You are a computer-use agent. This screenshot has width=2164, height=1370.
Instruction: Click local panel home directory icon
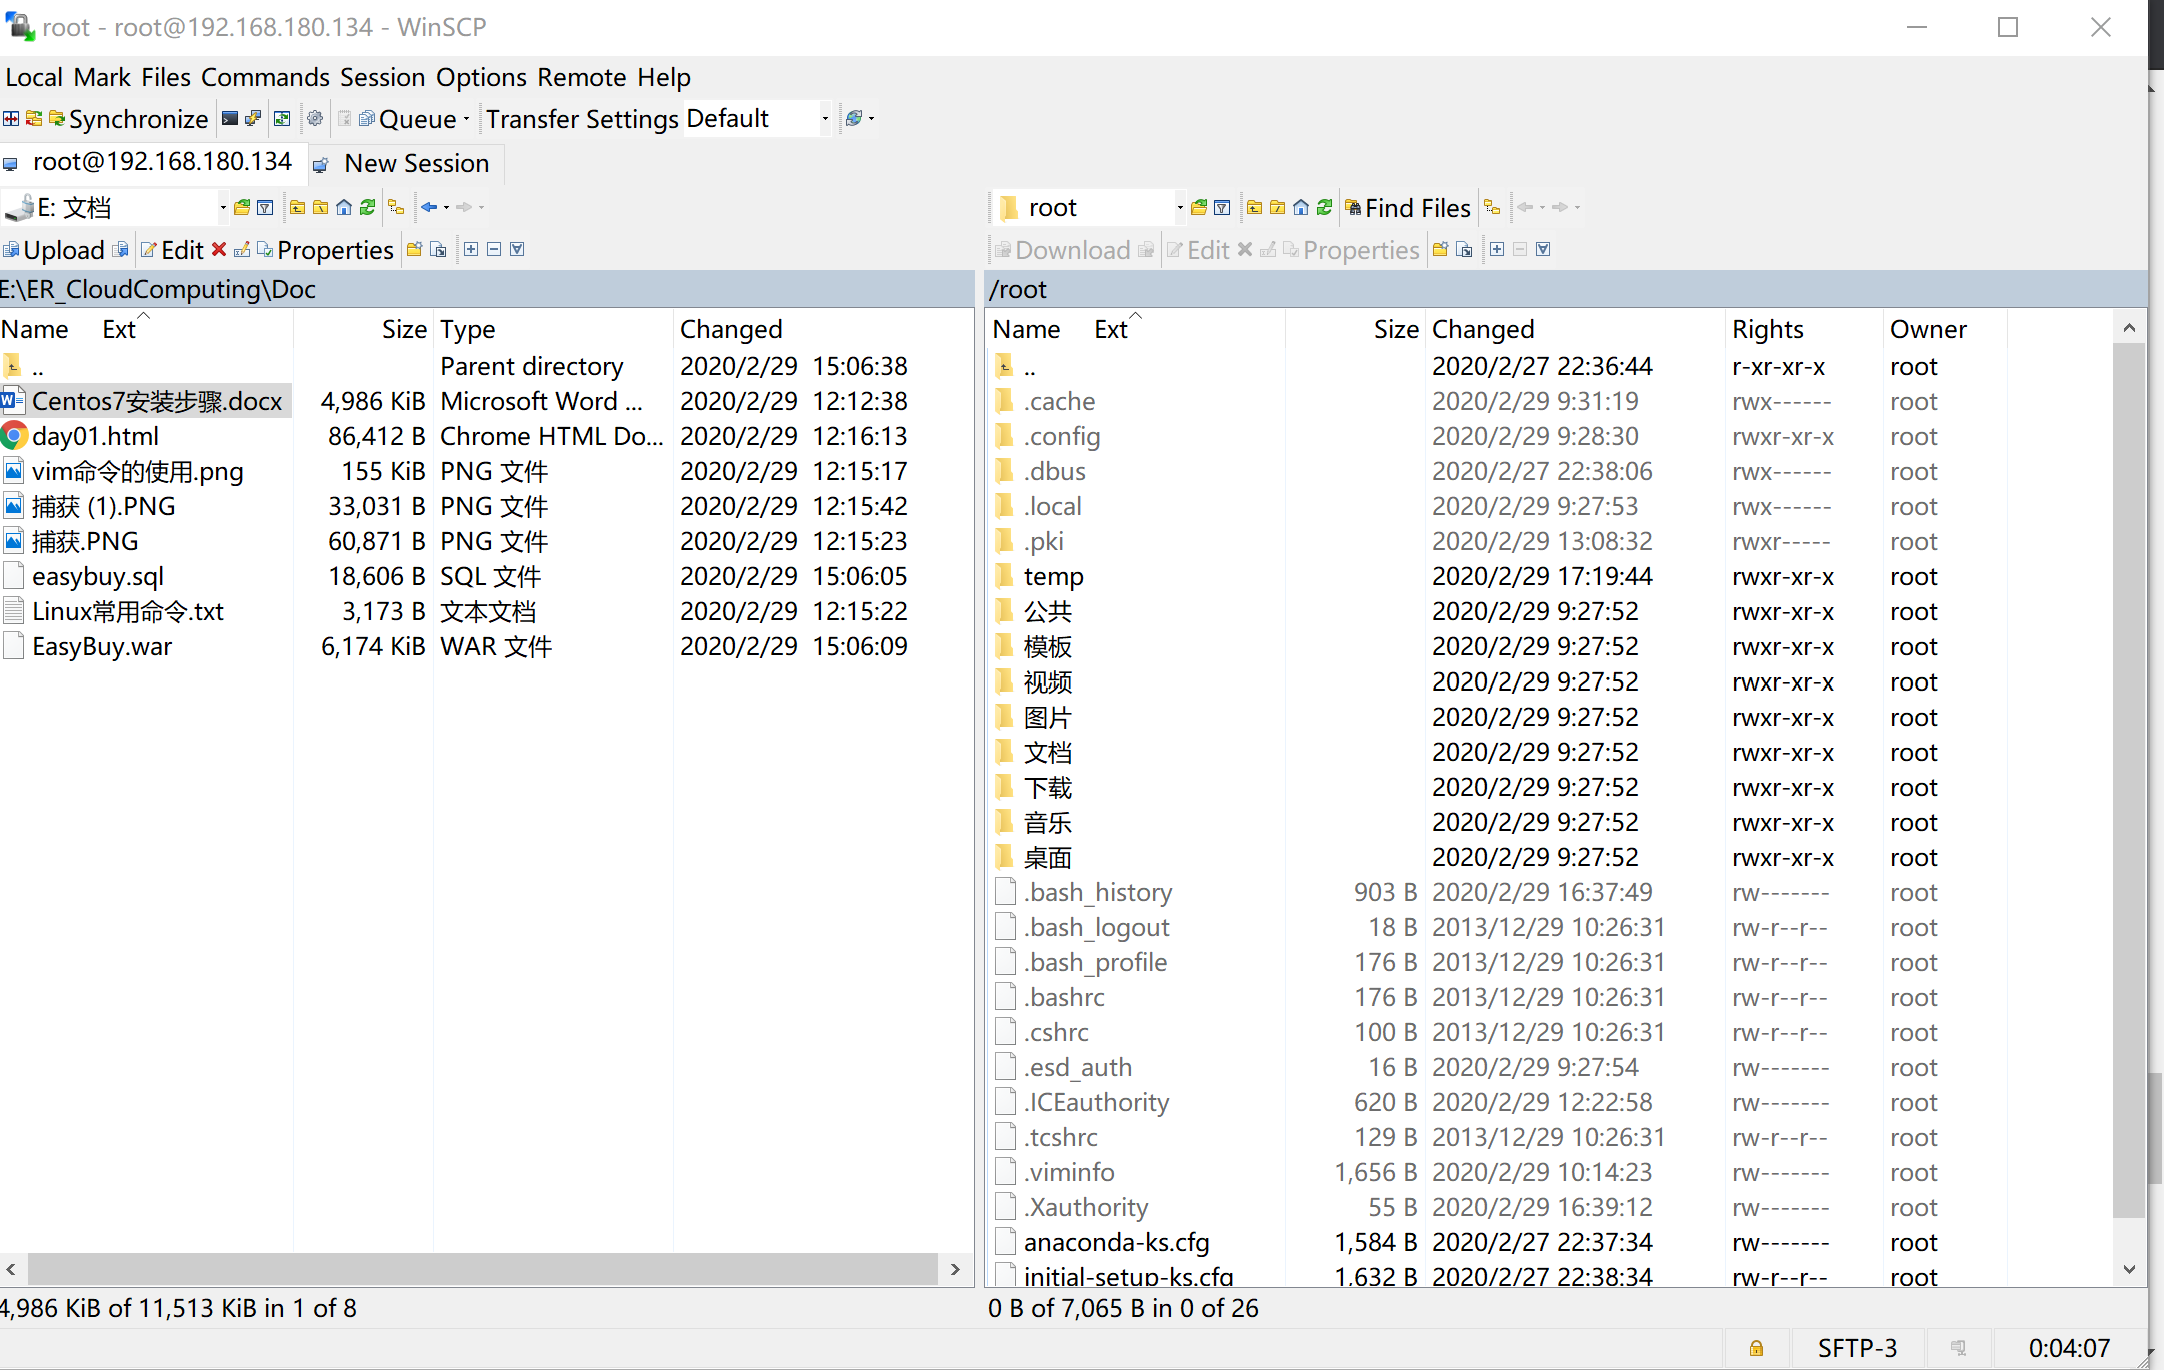pyautogui.click(x=344, y=207)
